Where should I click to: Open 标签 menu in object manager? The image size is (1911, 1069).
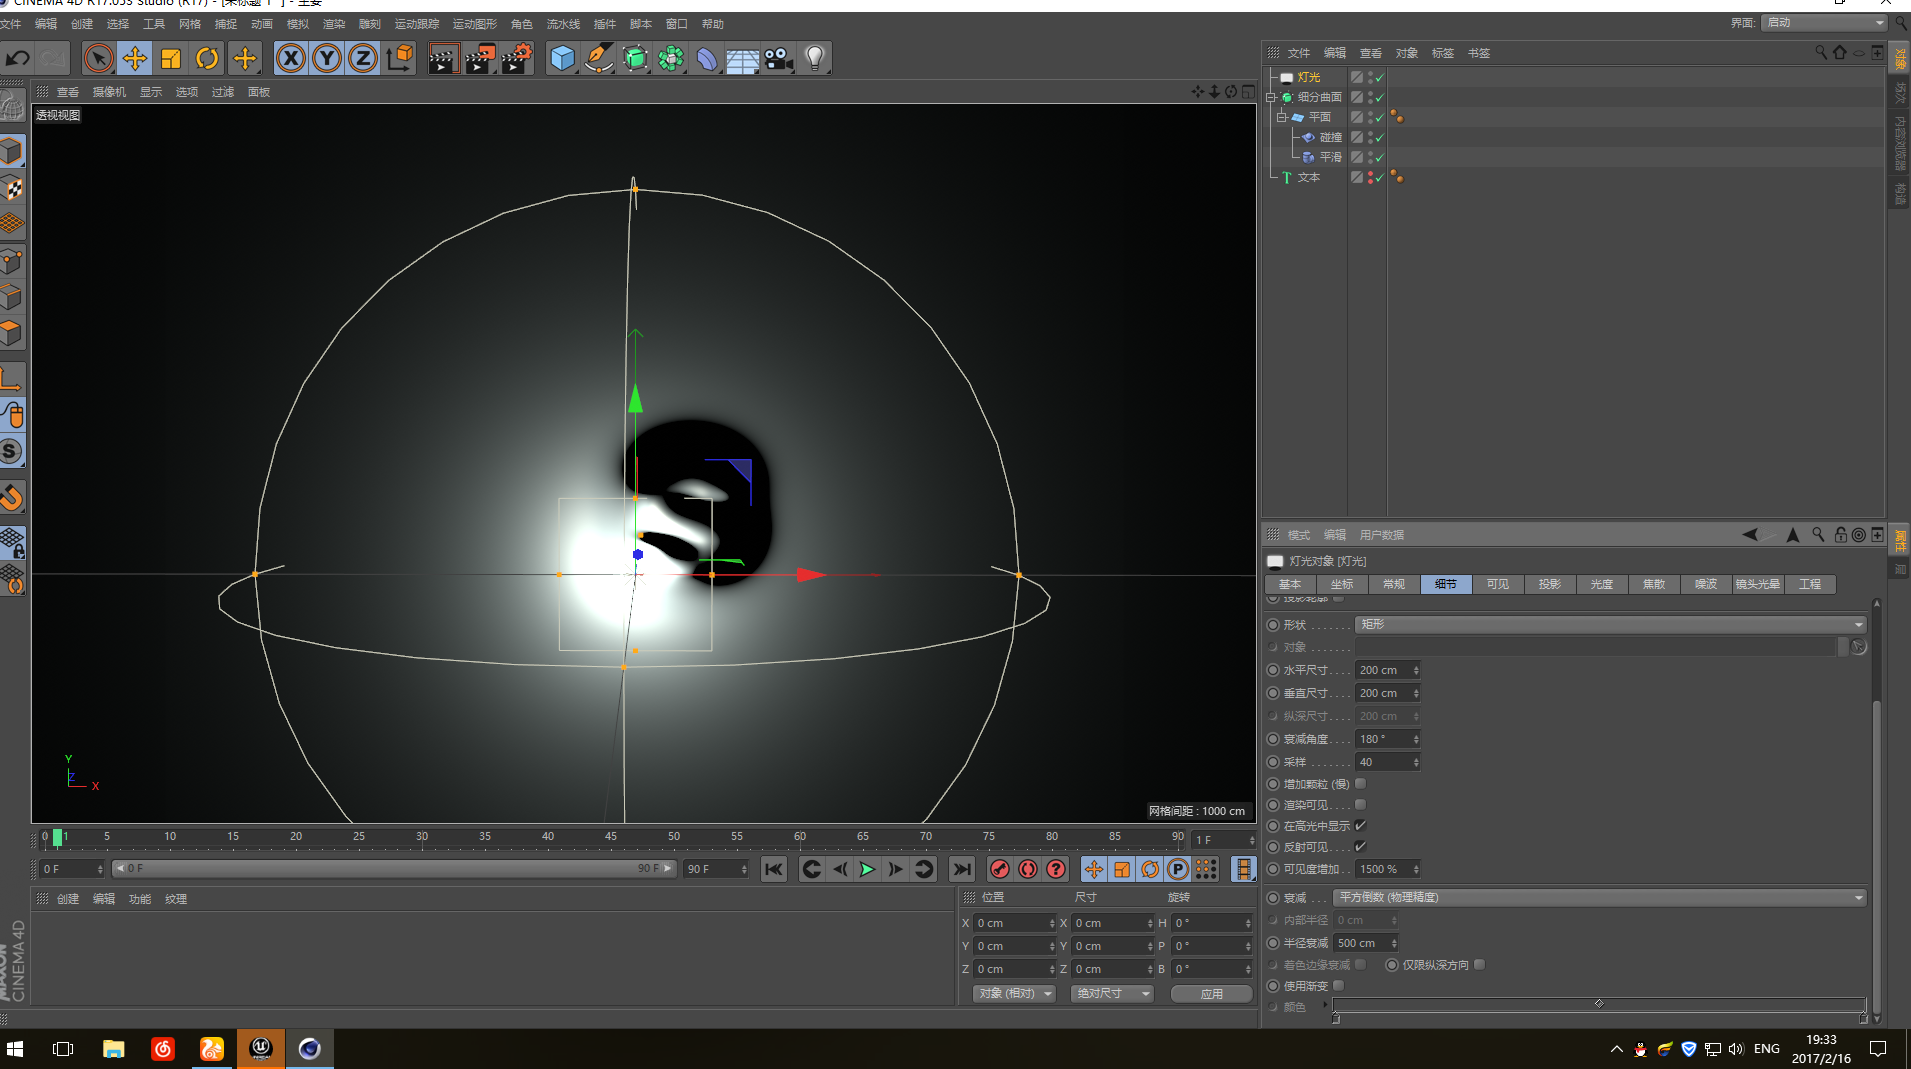[1442, 53]
